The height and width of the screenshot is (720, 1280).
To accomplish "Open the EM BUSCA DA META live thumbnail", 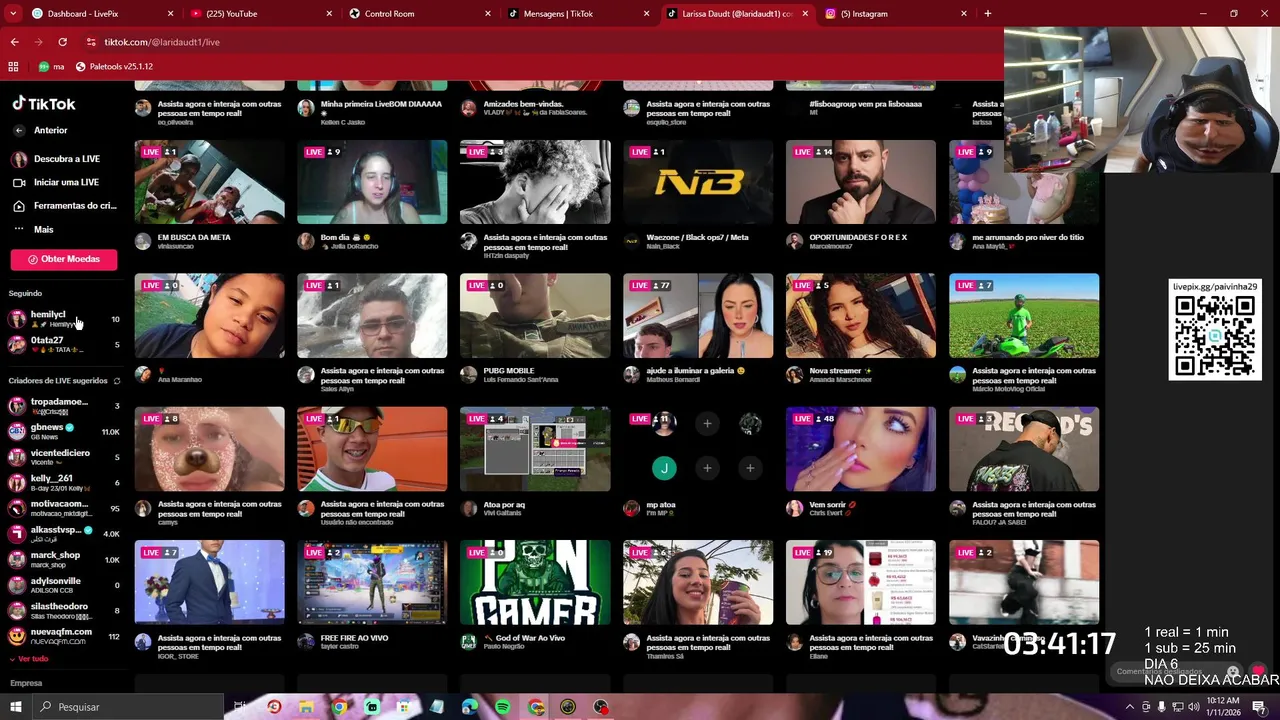I will click(210, 182).
